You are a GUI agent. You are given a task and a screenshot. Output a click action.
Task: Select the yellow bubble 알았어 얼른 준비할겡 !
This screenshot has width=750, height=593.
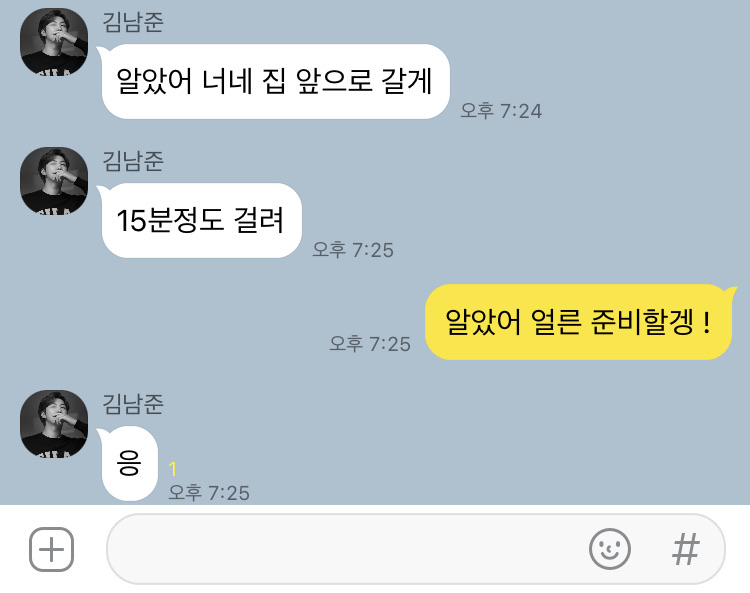pos(580,322)
